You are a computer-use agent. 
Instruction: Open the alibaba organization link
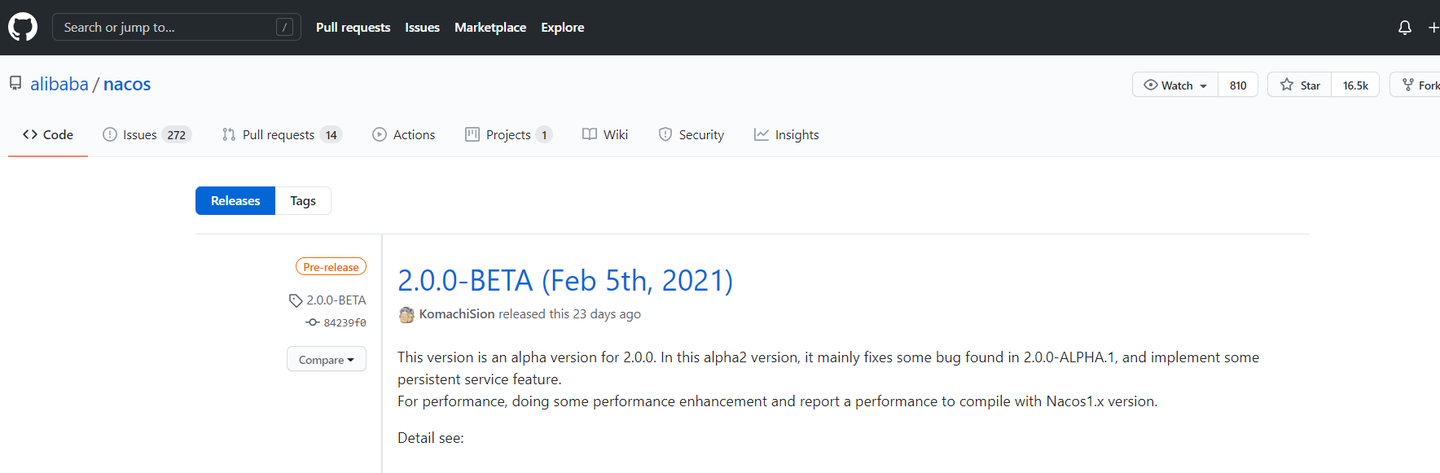pos(59,84)
